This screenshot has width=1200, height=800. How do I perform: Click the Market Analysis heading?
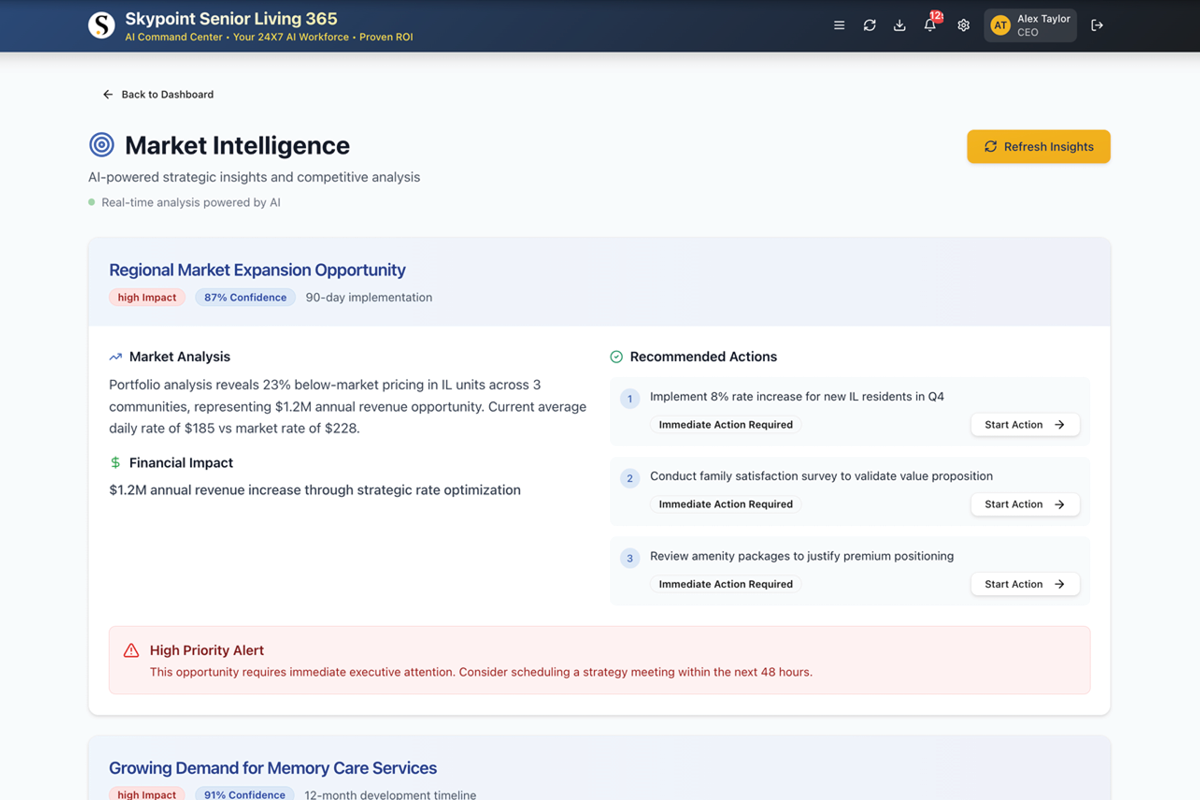(180, 357)
